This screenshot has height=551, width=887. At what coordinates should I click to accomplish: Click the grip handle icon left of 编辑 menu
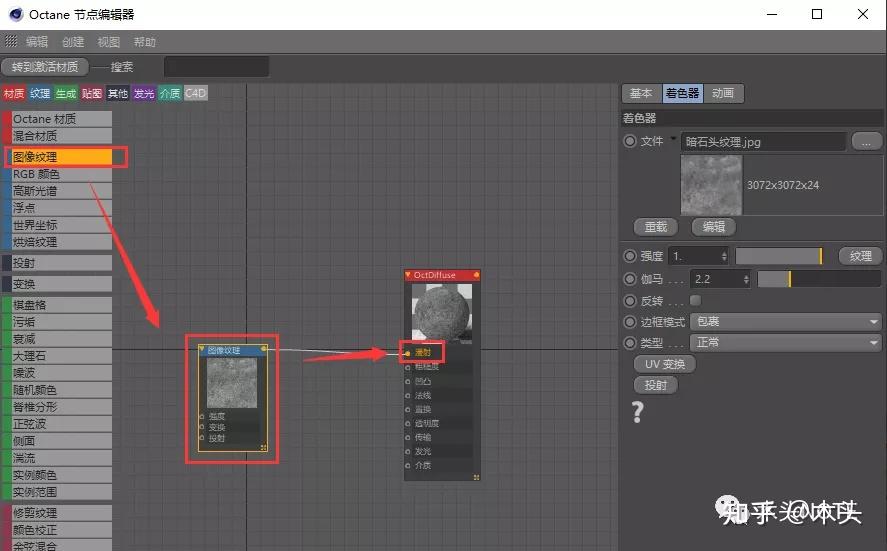[x=11, y=41]
